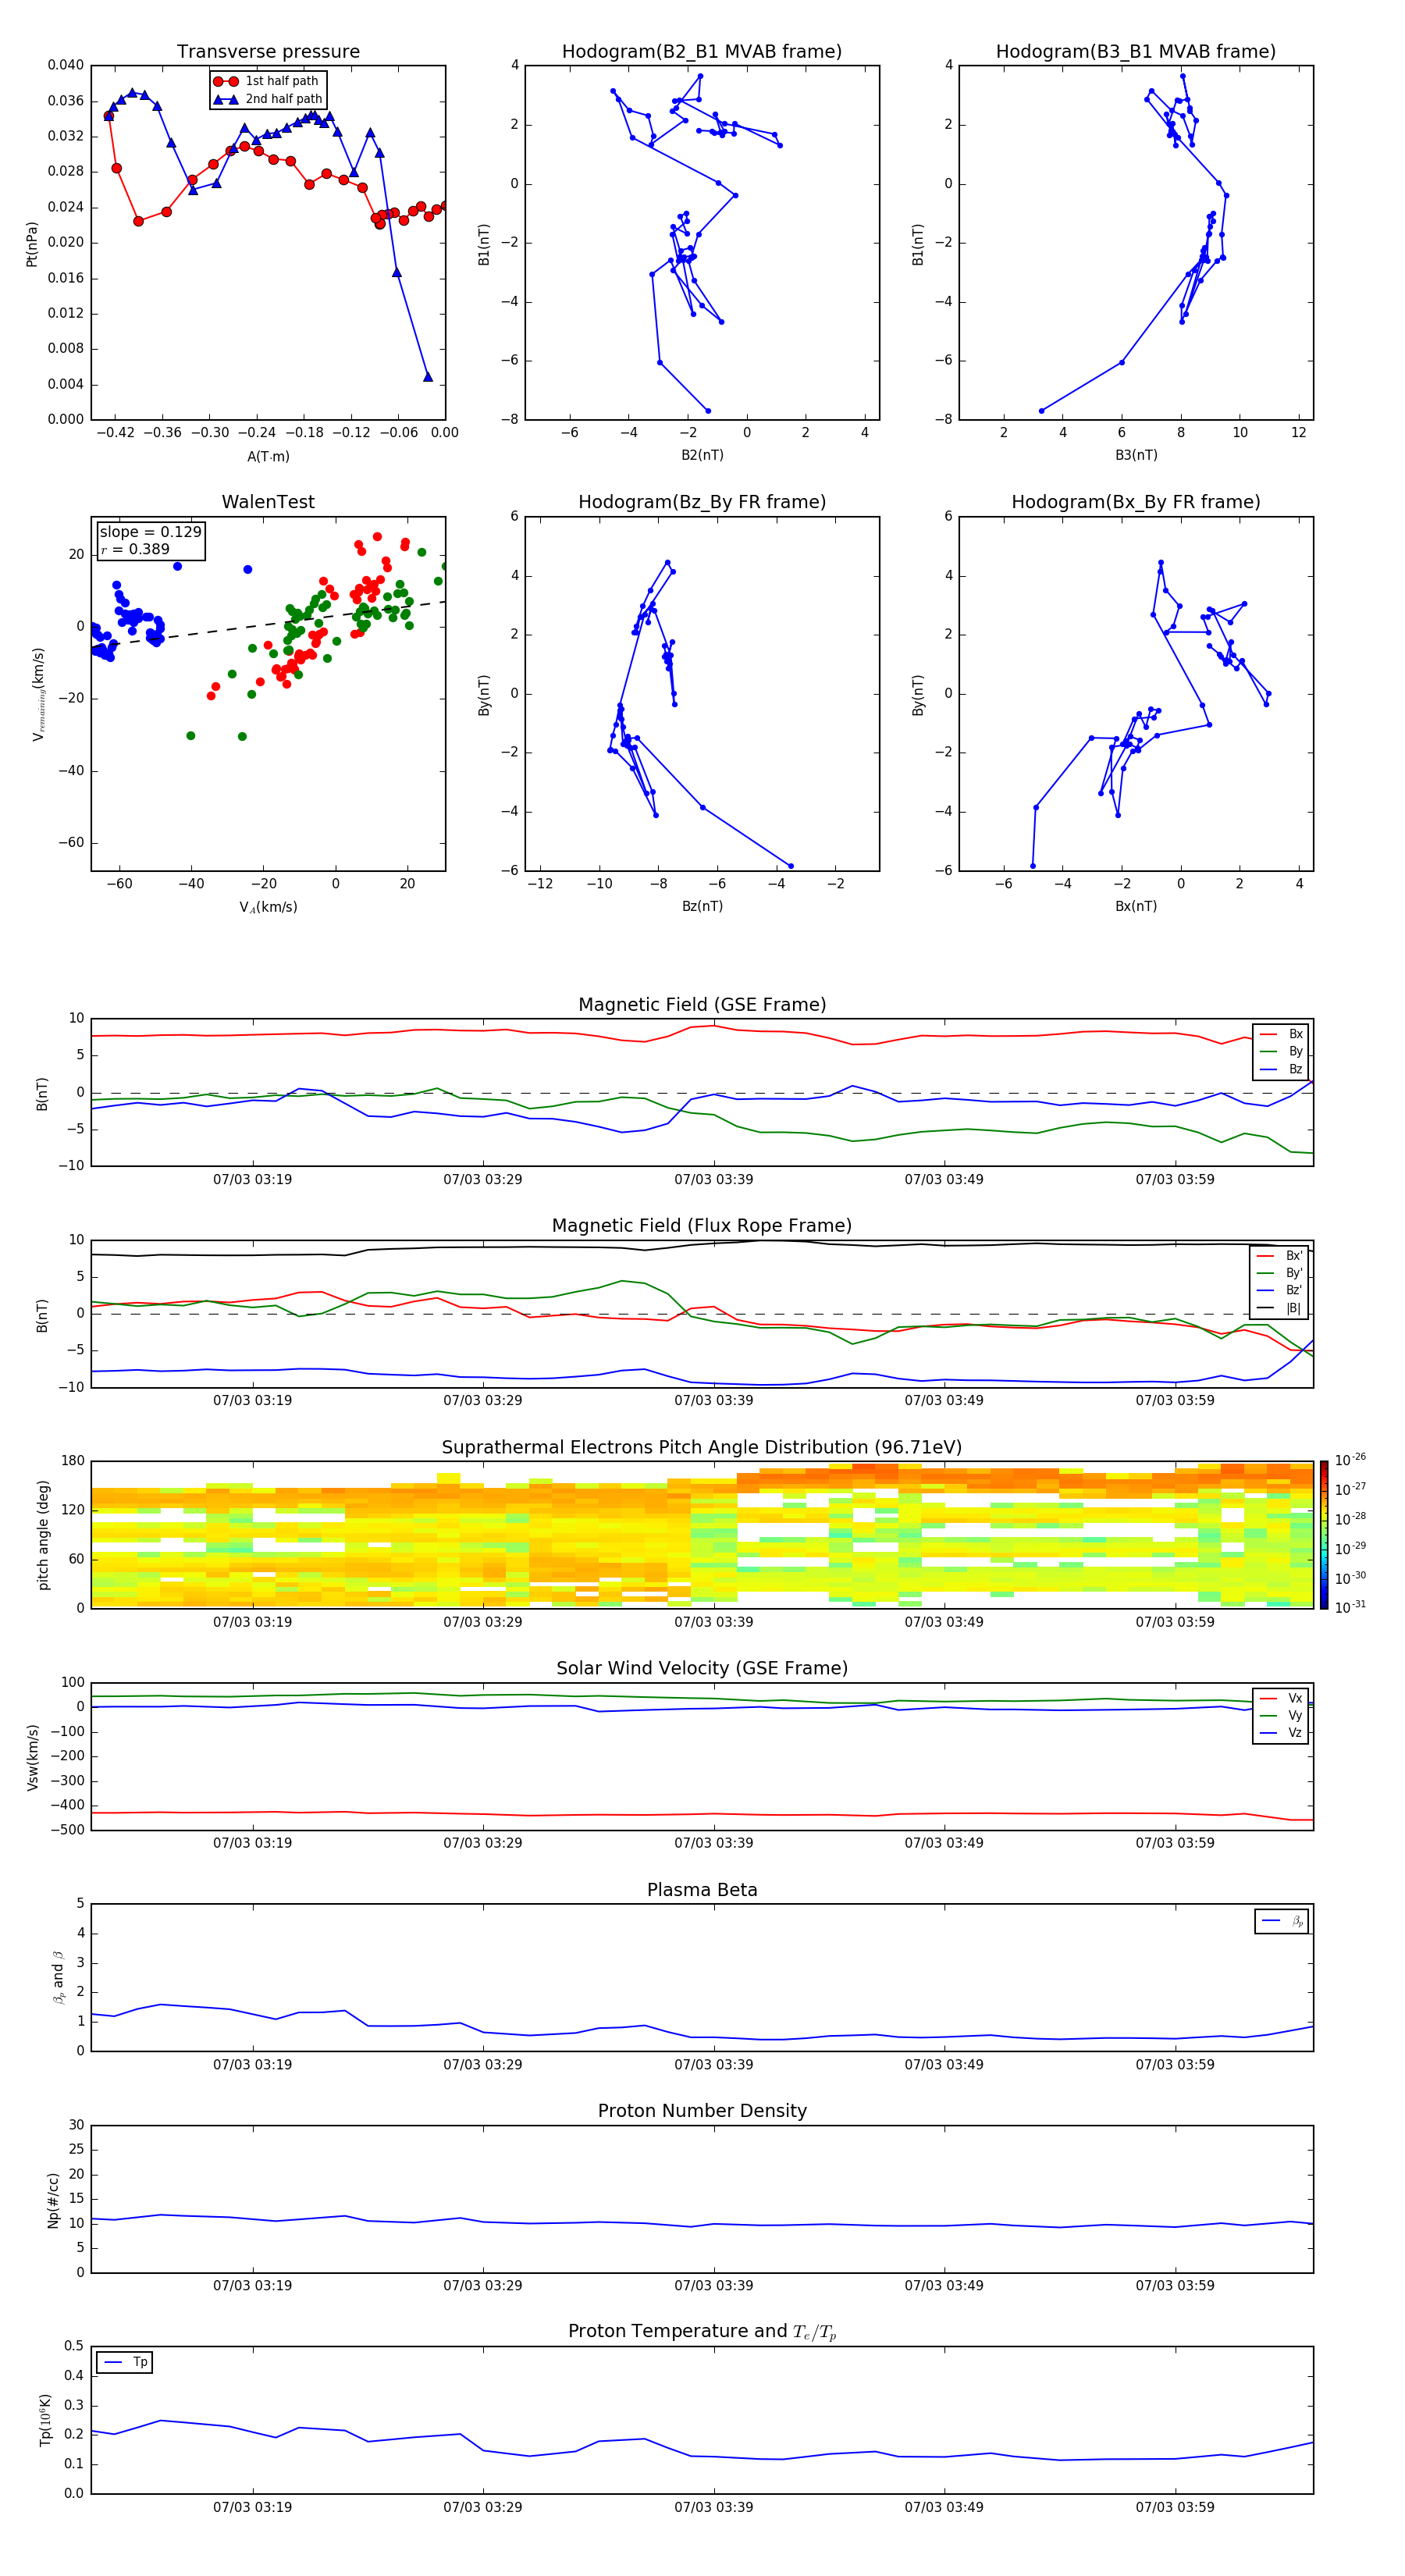The height and width of the screenshot is (2576, 1405).
Task: Click the 'WalenTest' plot title
Action: click(x=268, y=502)
